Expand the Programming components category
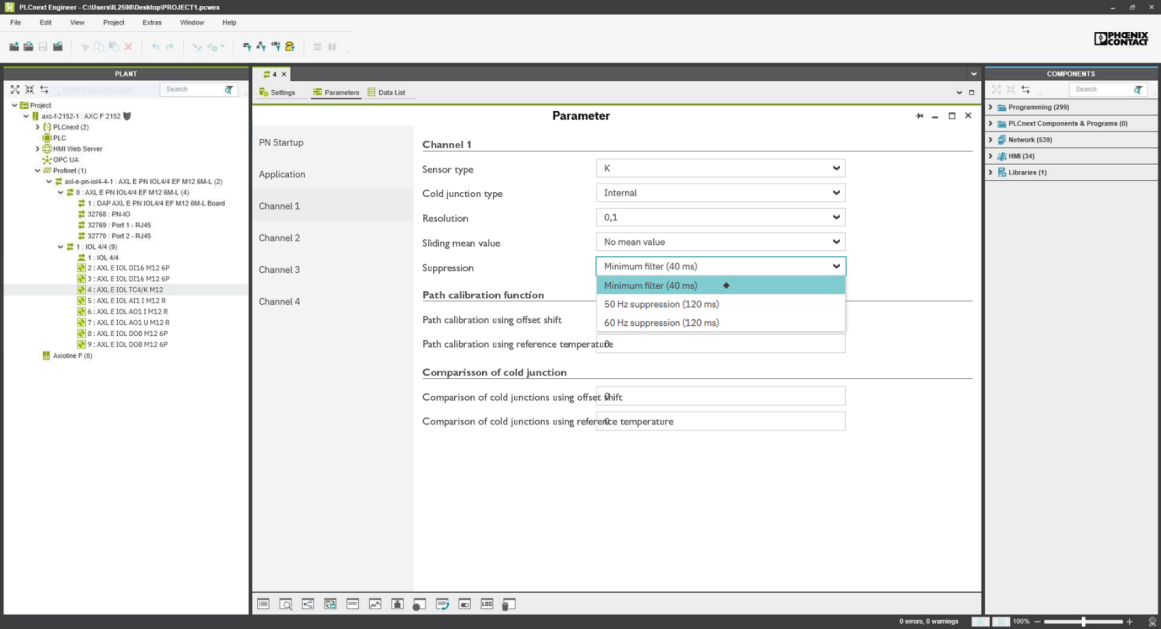1161x629 pixels. pos(991,107)
